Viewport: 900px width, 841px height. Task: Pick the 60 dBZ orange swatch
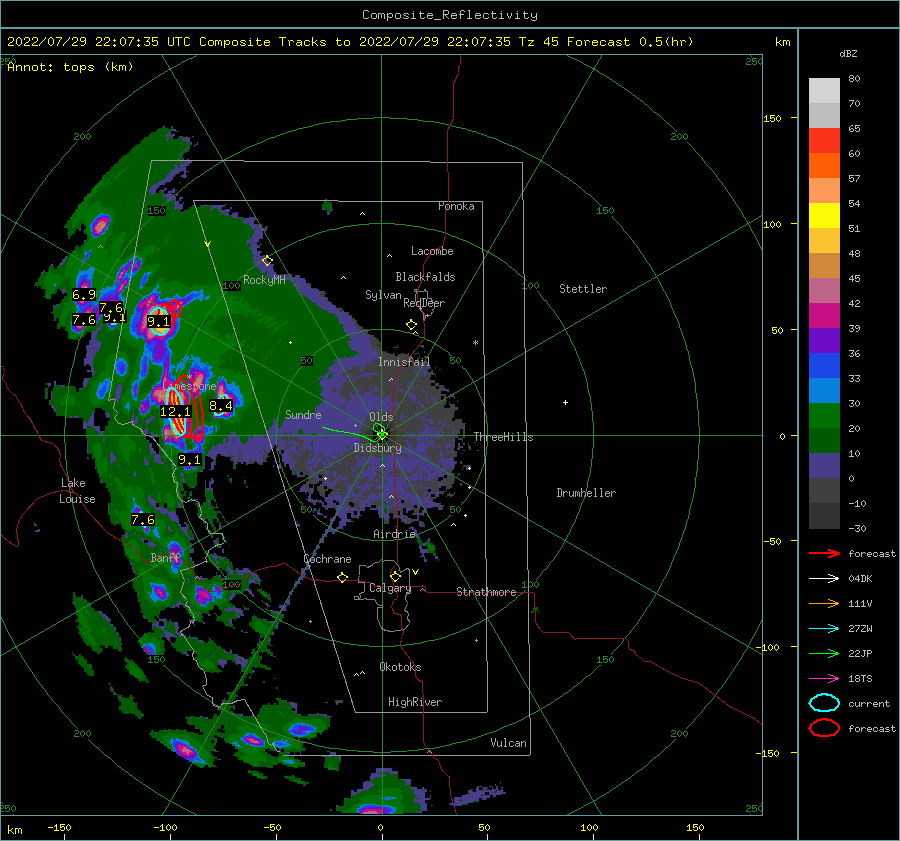824,166
